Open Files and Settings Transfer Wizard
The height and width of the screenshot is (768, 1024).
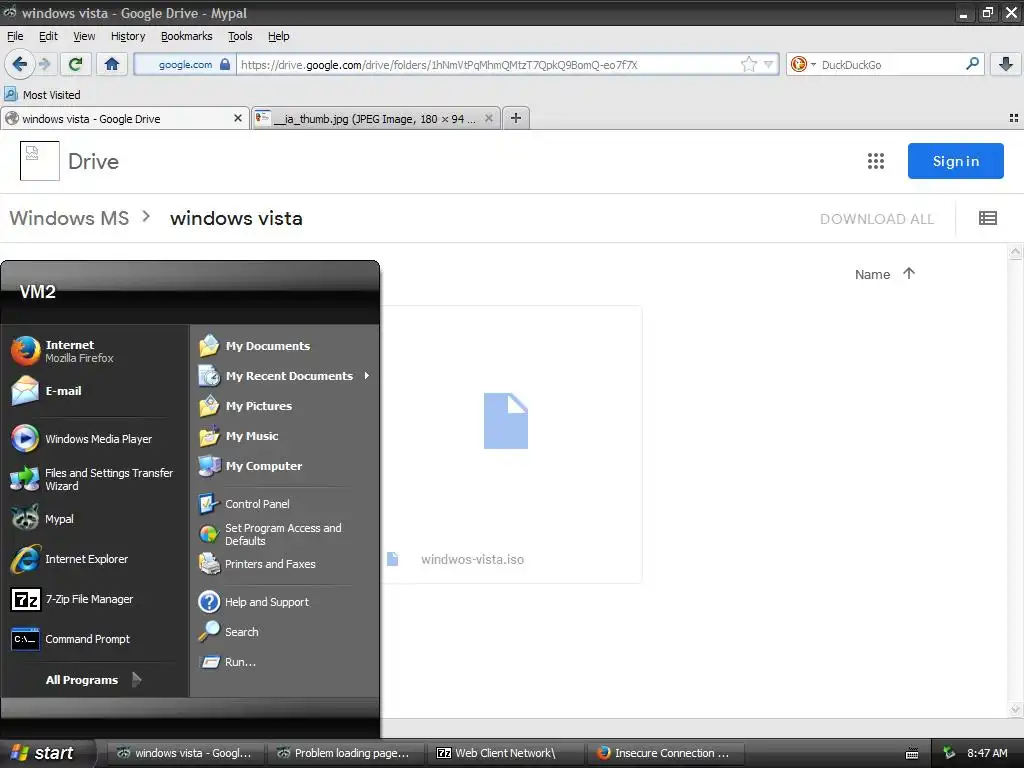96,479
